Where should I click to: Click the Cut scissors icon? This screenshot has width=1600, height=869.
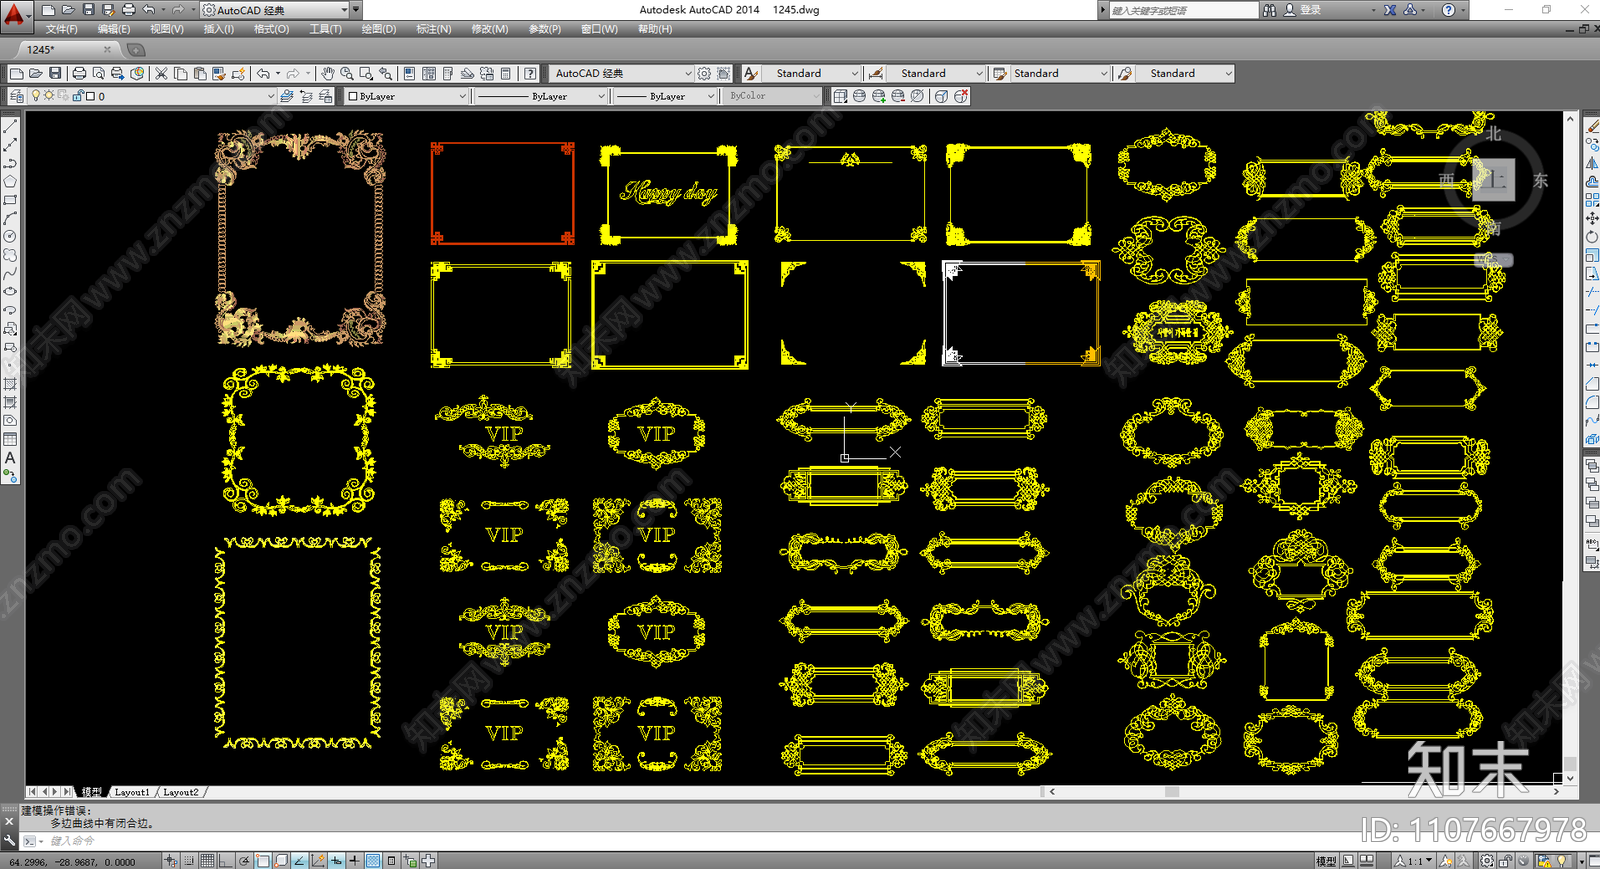[161, 74]
